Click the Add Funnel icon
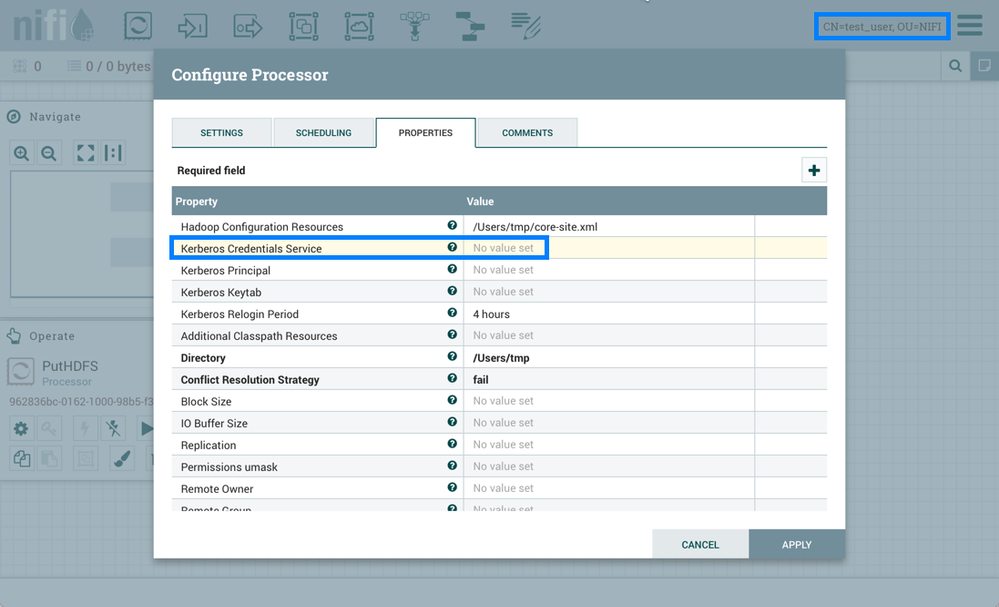This screenshot has width=999, height=607. 411,25
